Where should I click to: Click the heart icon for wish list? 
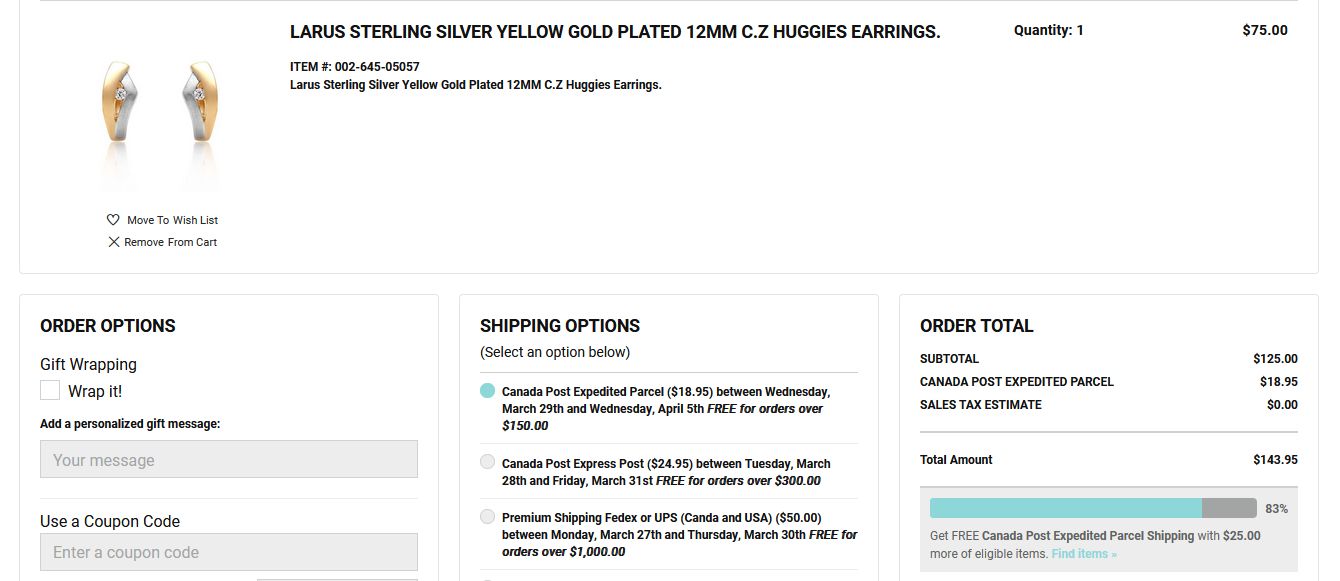[113, 220]
